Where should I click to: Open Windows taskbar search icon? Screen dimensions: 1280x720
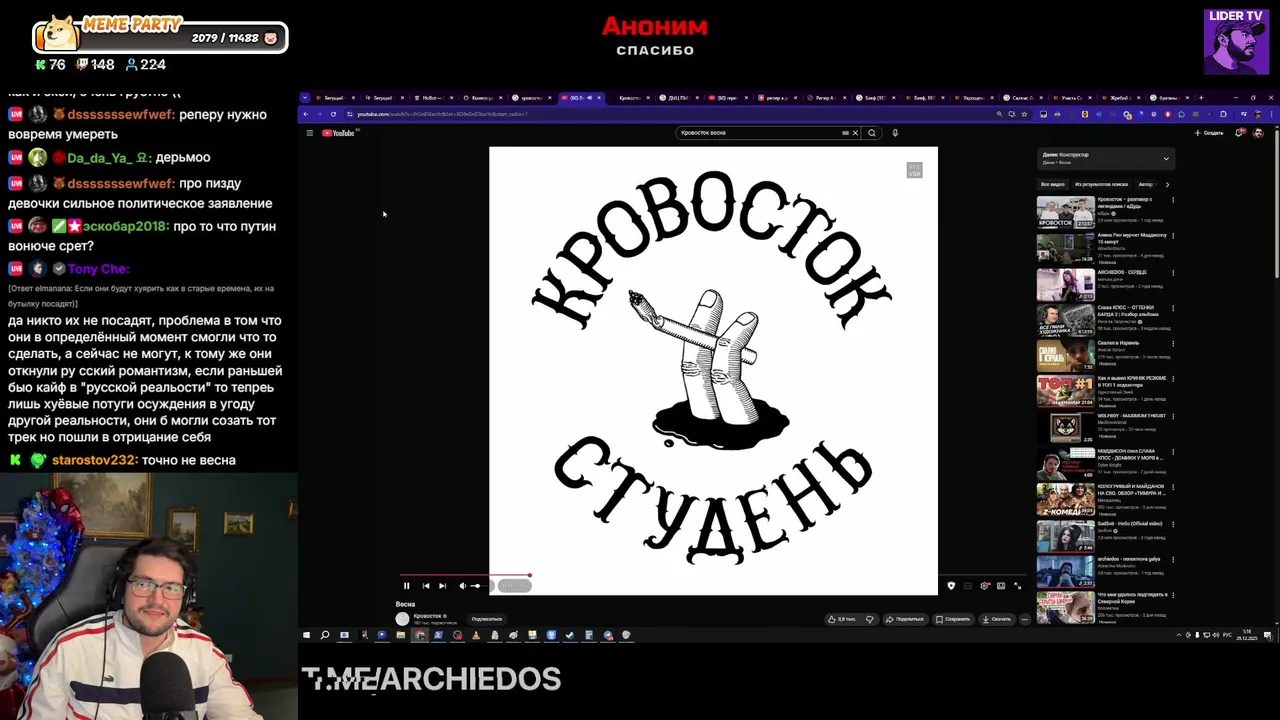coord(325,635)
